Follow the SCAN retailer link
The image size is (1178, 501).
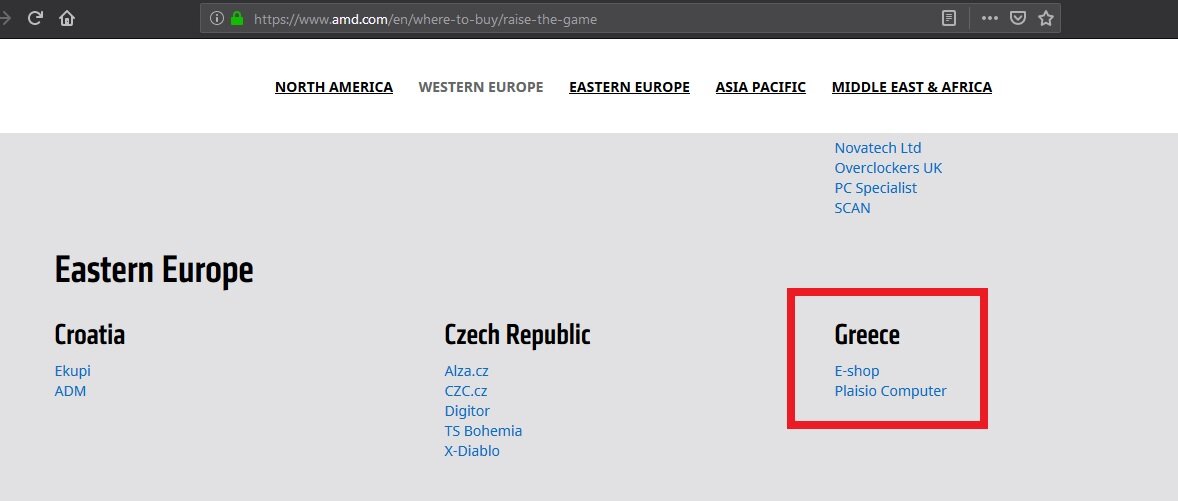(x=852, y=208)
